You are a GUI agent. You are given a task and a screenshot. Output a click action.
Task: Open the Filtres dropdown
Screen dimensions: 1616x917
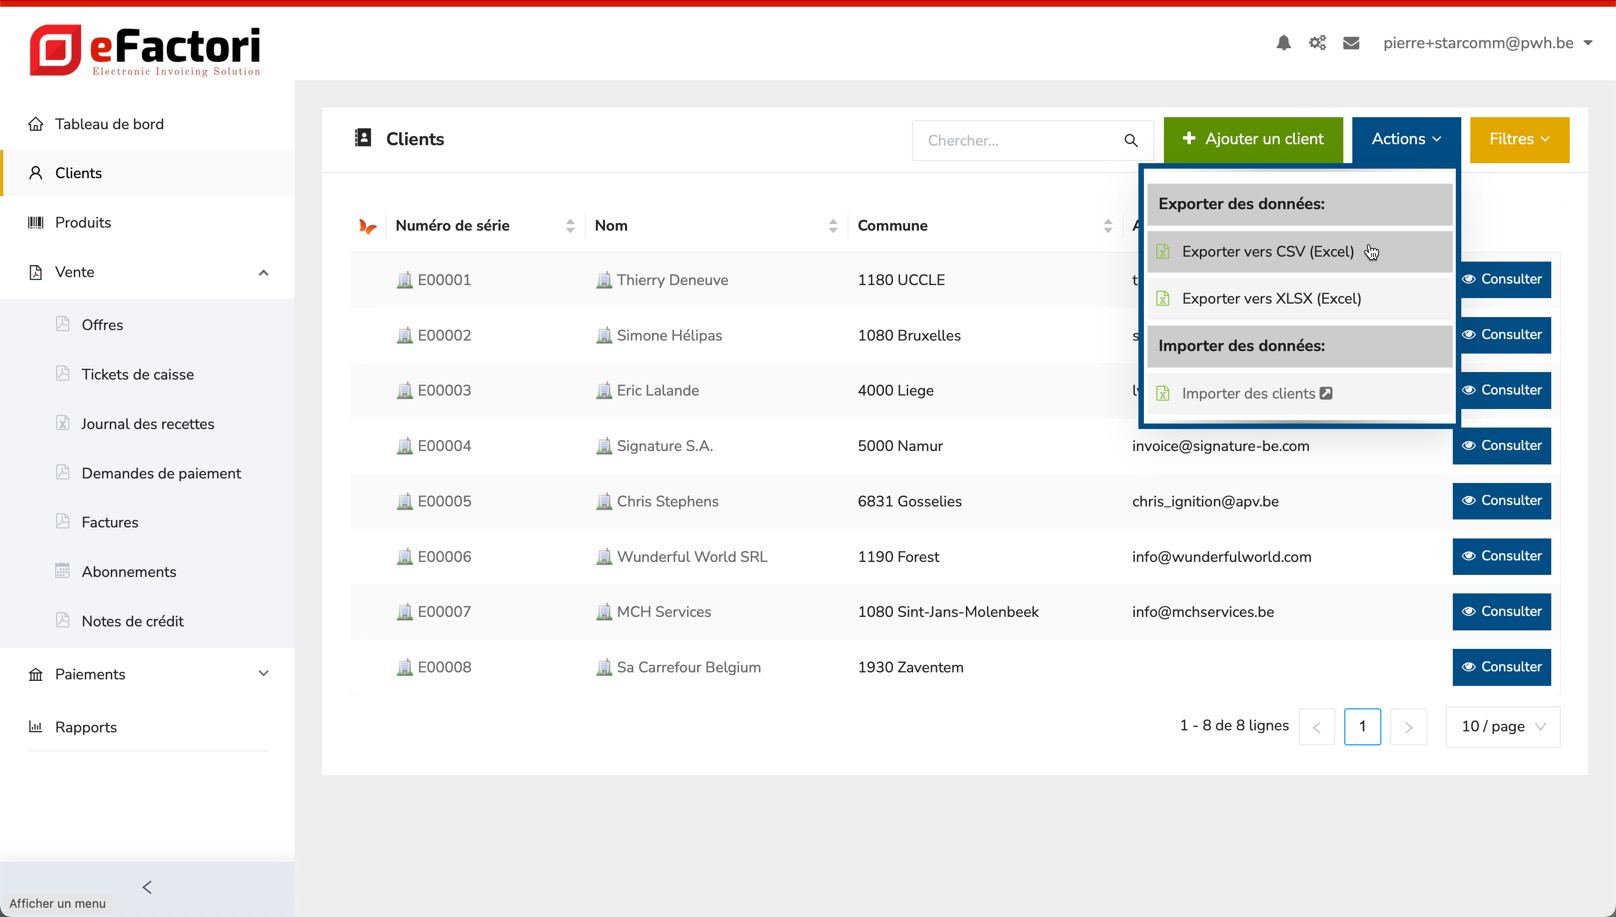point(1519,139)
